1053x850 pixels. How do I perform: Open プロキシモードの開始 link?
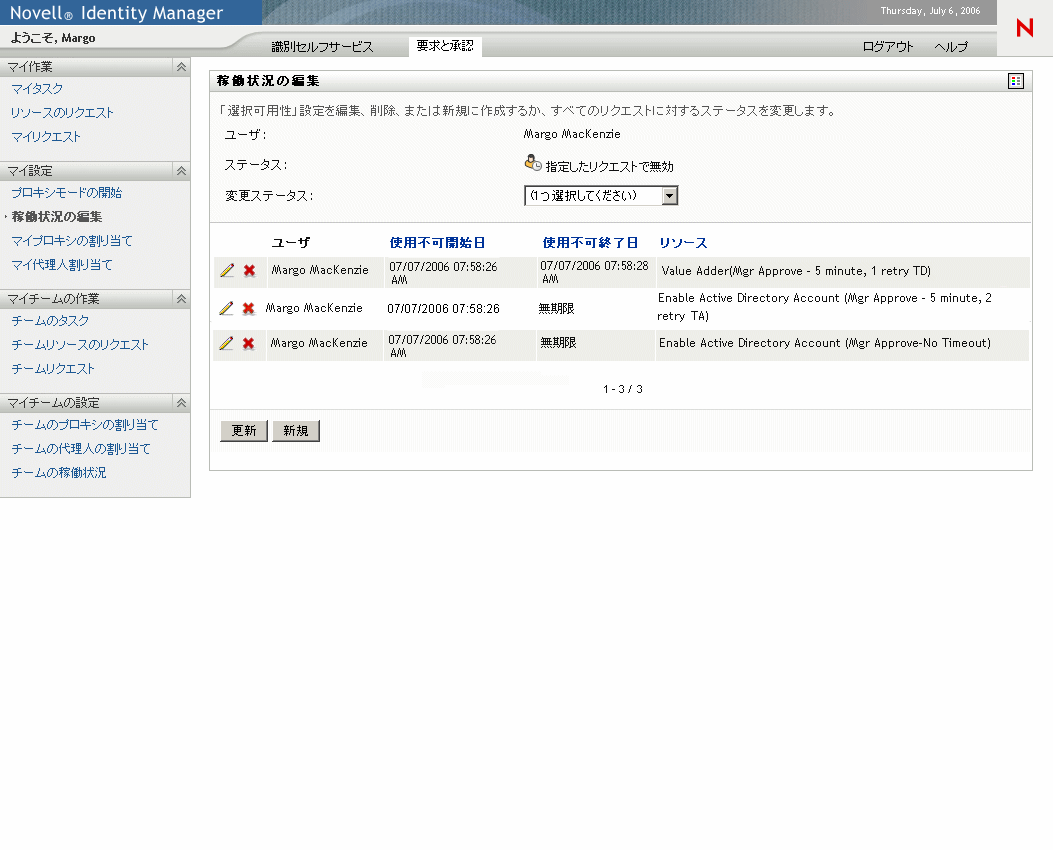tap(66, 193)
